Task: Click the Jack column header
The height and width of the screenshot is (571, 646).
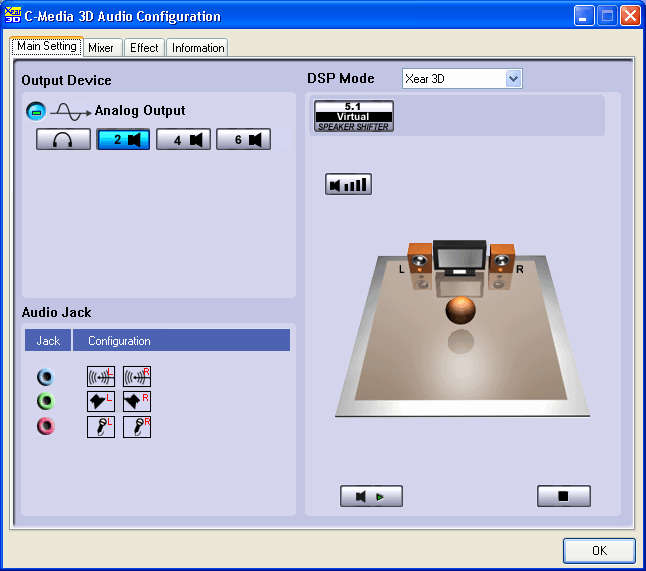Action: pos(48,340)
